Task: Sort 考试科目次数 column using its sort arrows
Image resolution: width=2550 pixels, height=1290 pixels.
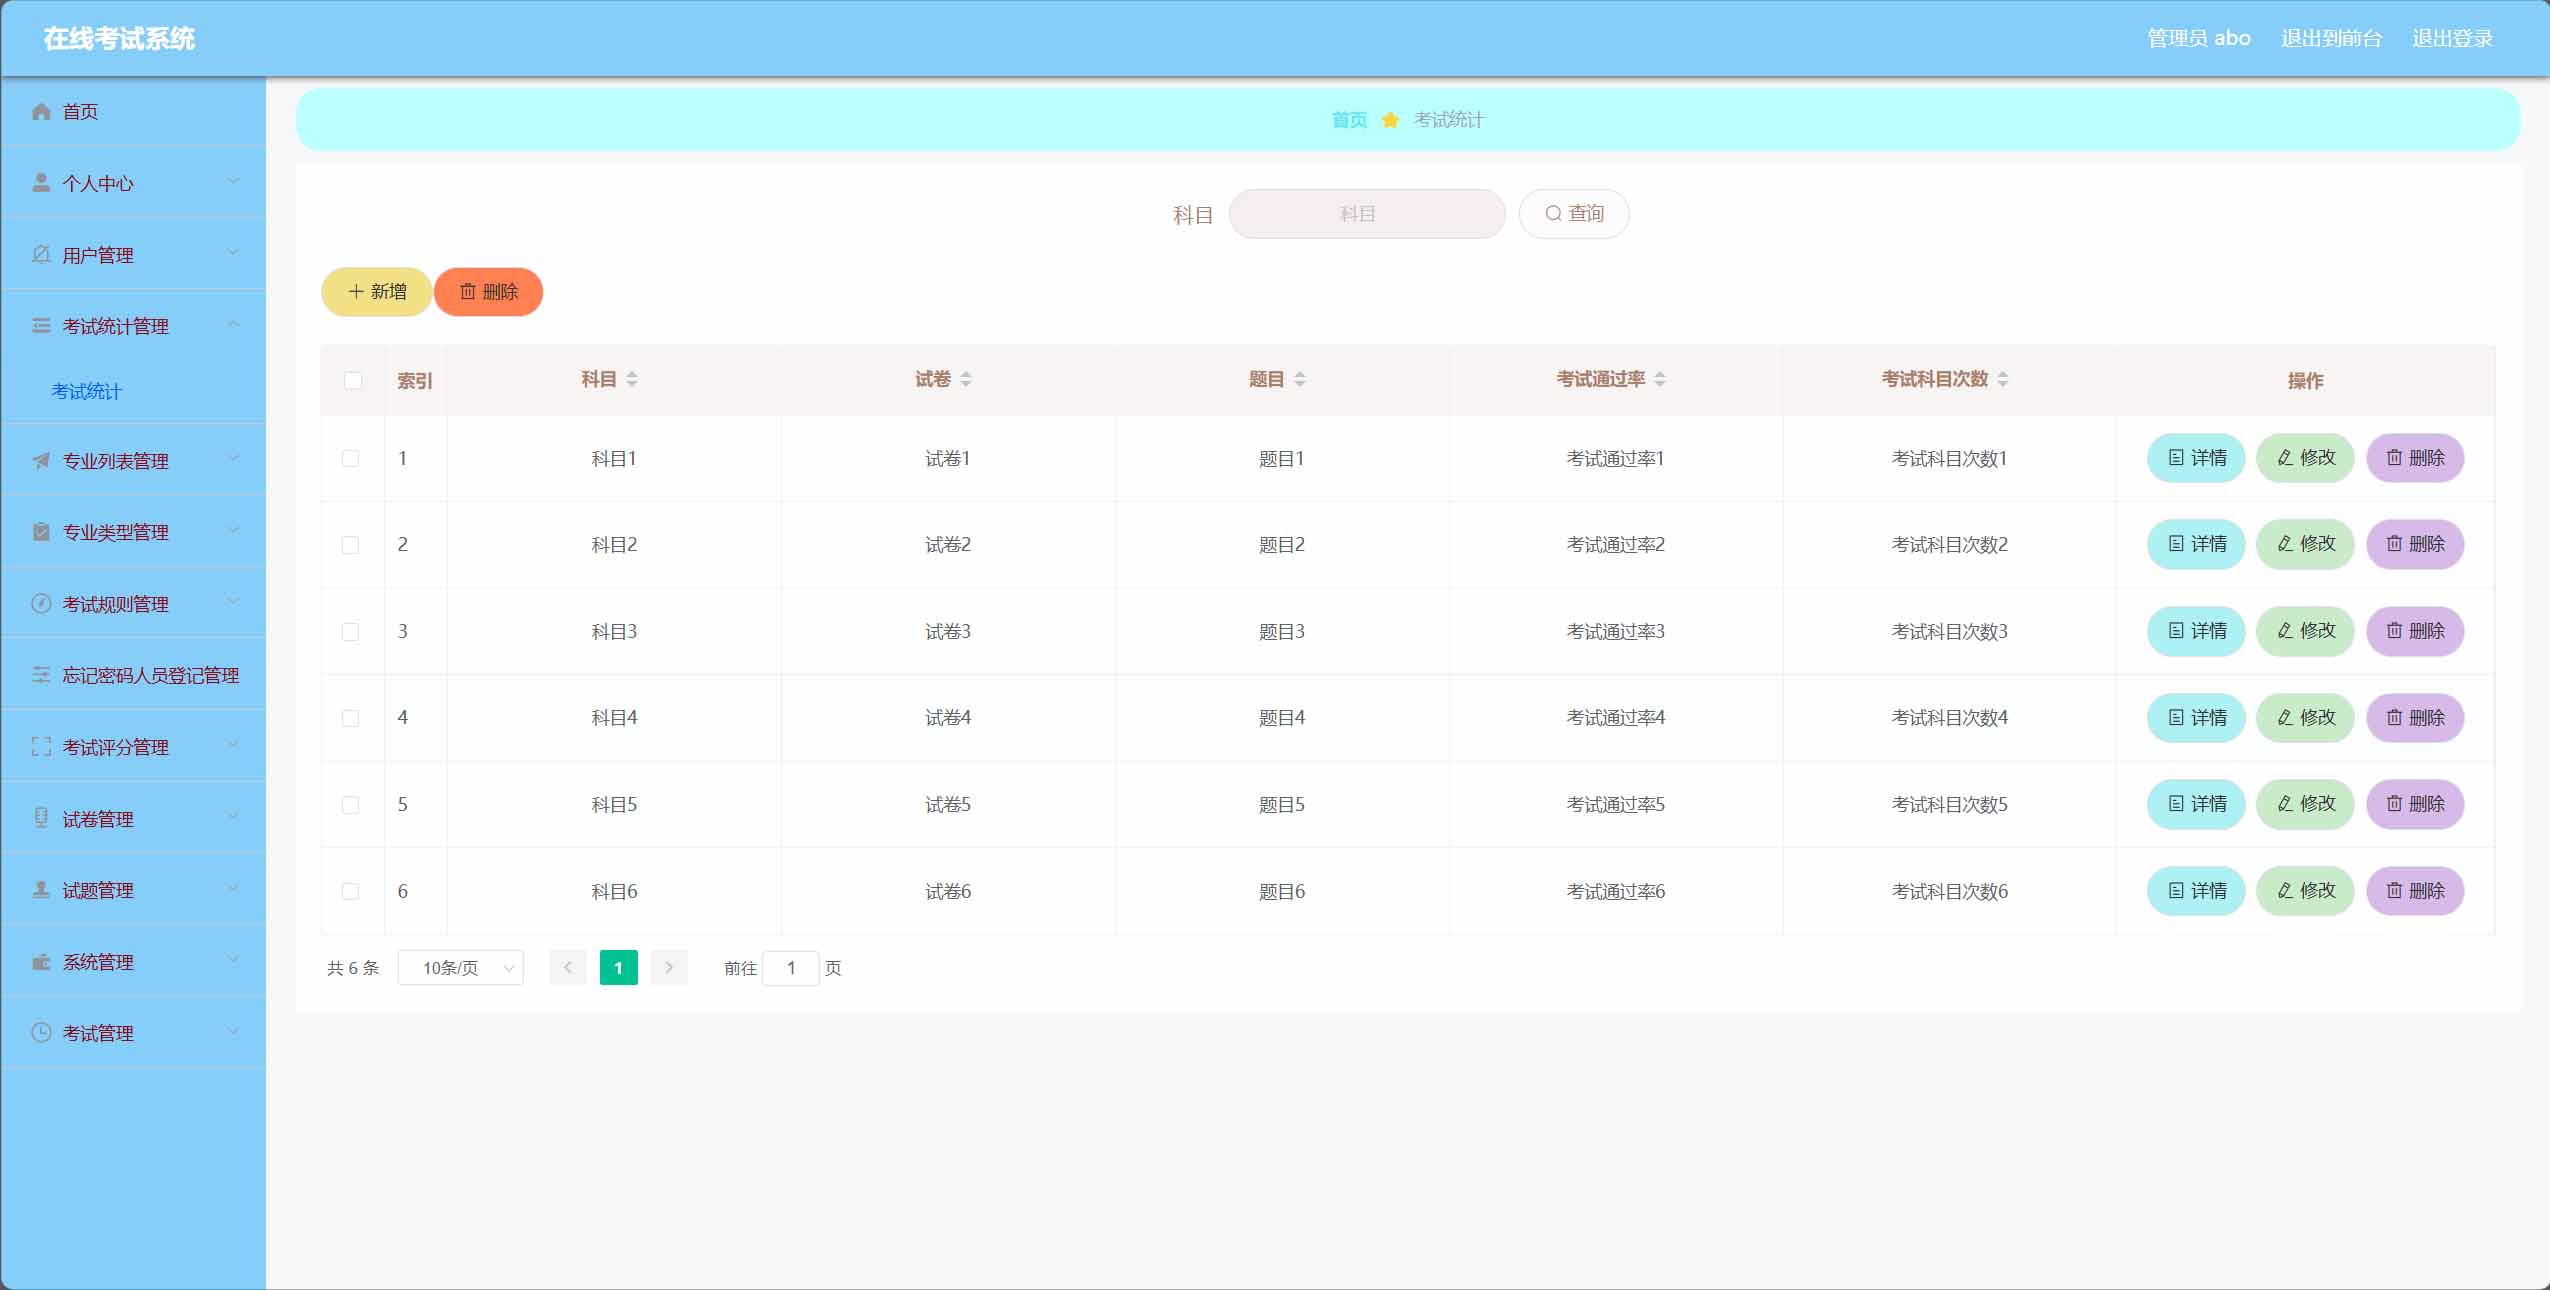Action: (2003, 379)
